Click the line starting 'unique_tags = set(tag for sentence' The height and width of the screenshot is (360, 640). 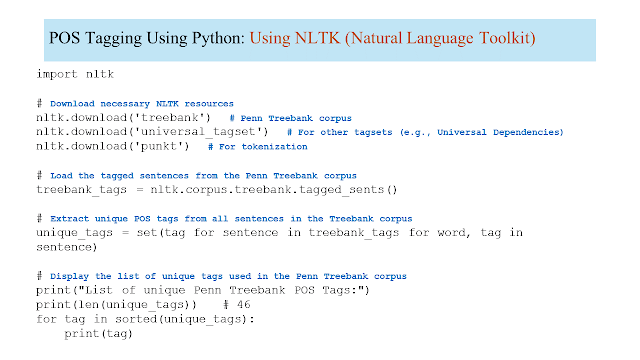tap(279, 233)
